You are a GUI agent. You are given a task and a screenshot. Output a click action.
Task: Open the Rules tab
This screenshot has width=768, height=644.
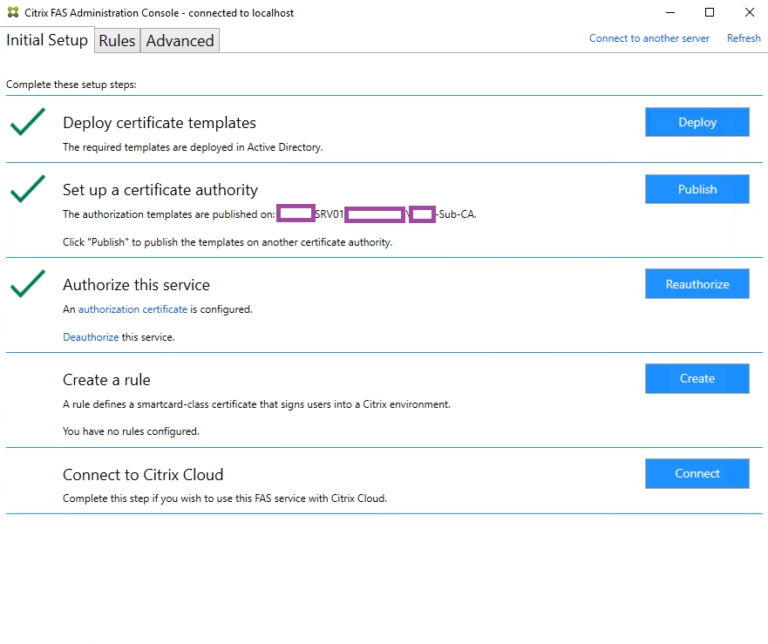[x=117, y=41]
